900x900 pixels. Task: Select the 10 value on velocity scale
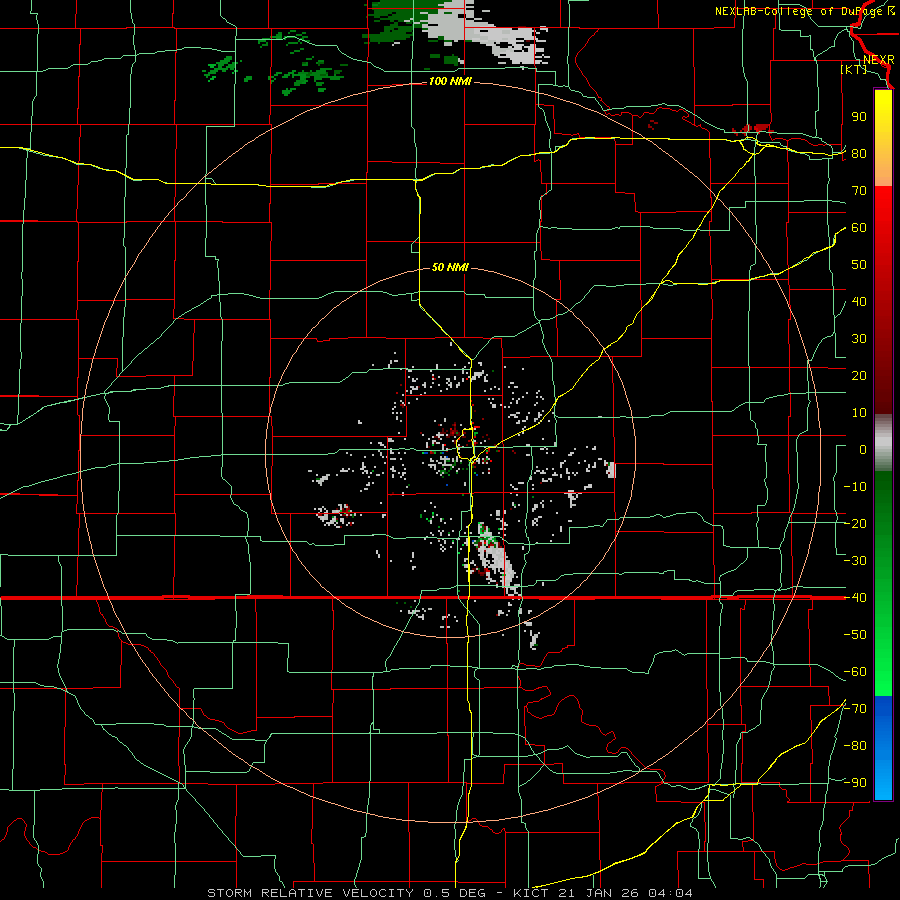[x=859, y=413]
